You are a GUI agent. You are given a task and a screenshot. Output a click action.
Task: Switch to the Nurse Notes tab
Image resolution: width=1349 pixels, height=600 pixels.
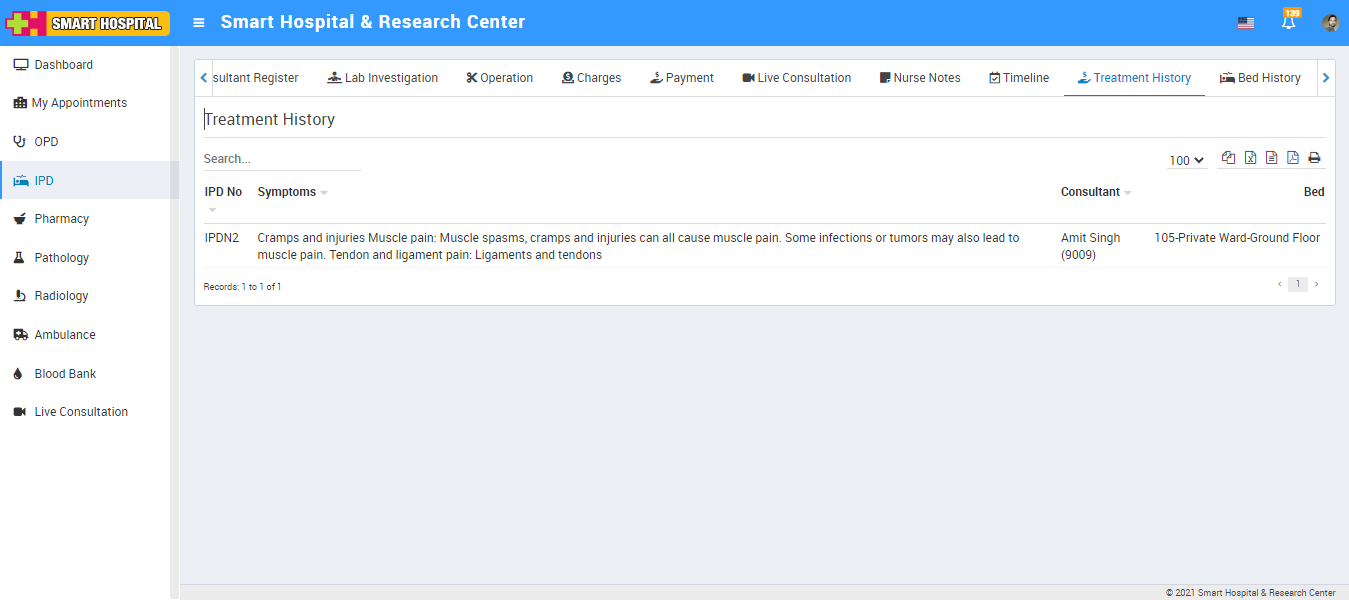(x=919, y=78)
